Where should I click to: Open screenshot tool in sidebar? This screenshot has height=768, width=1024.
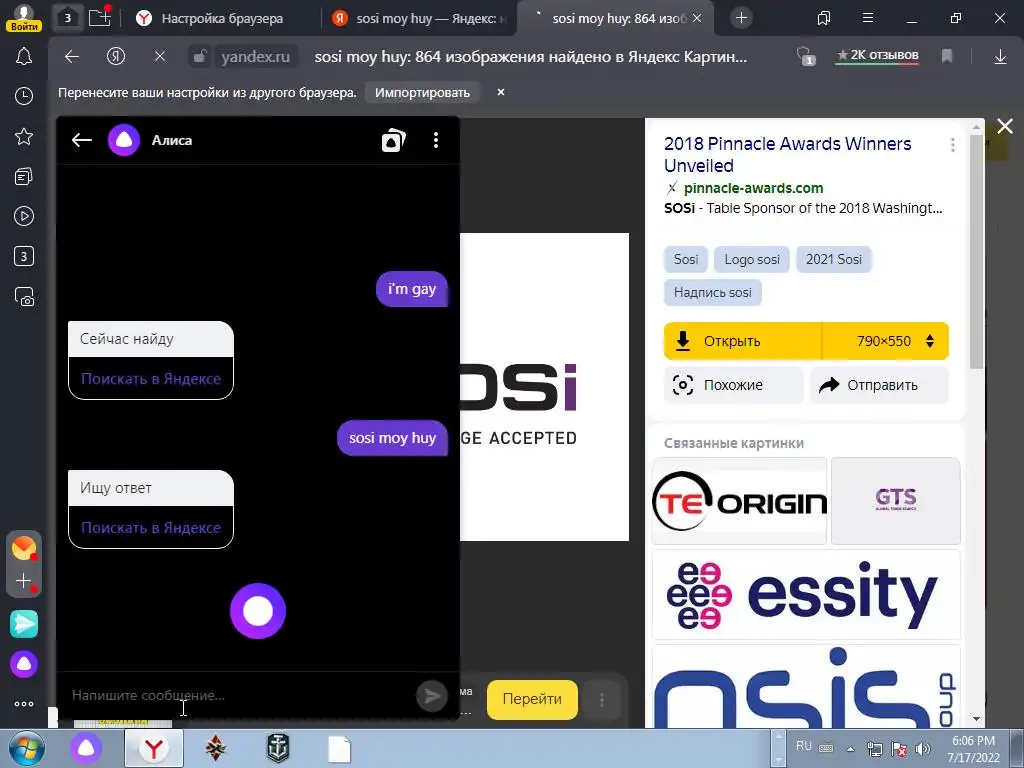click(24, 296)
